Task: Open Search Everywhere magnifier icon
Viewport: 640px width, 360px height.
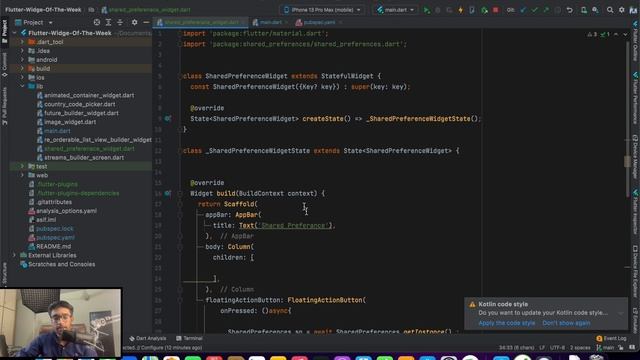Action: pyautogui.click(x=610, y=10)
